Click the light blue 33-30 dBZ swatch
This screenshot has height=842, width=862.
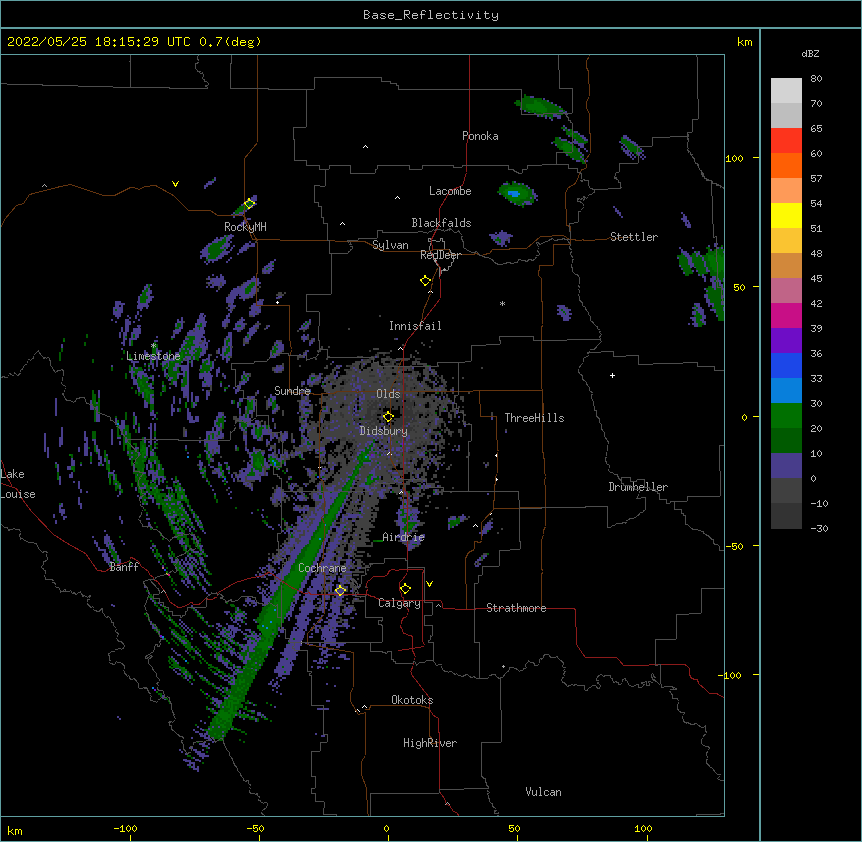pos(786,390)
